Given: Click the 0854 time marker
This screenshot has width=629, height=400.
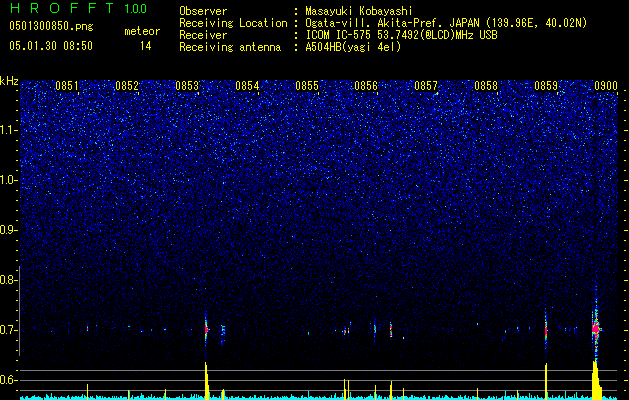Looking at the screenshot, I should point(247,85).
